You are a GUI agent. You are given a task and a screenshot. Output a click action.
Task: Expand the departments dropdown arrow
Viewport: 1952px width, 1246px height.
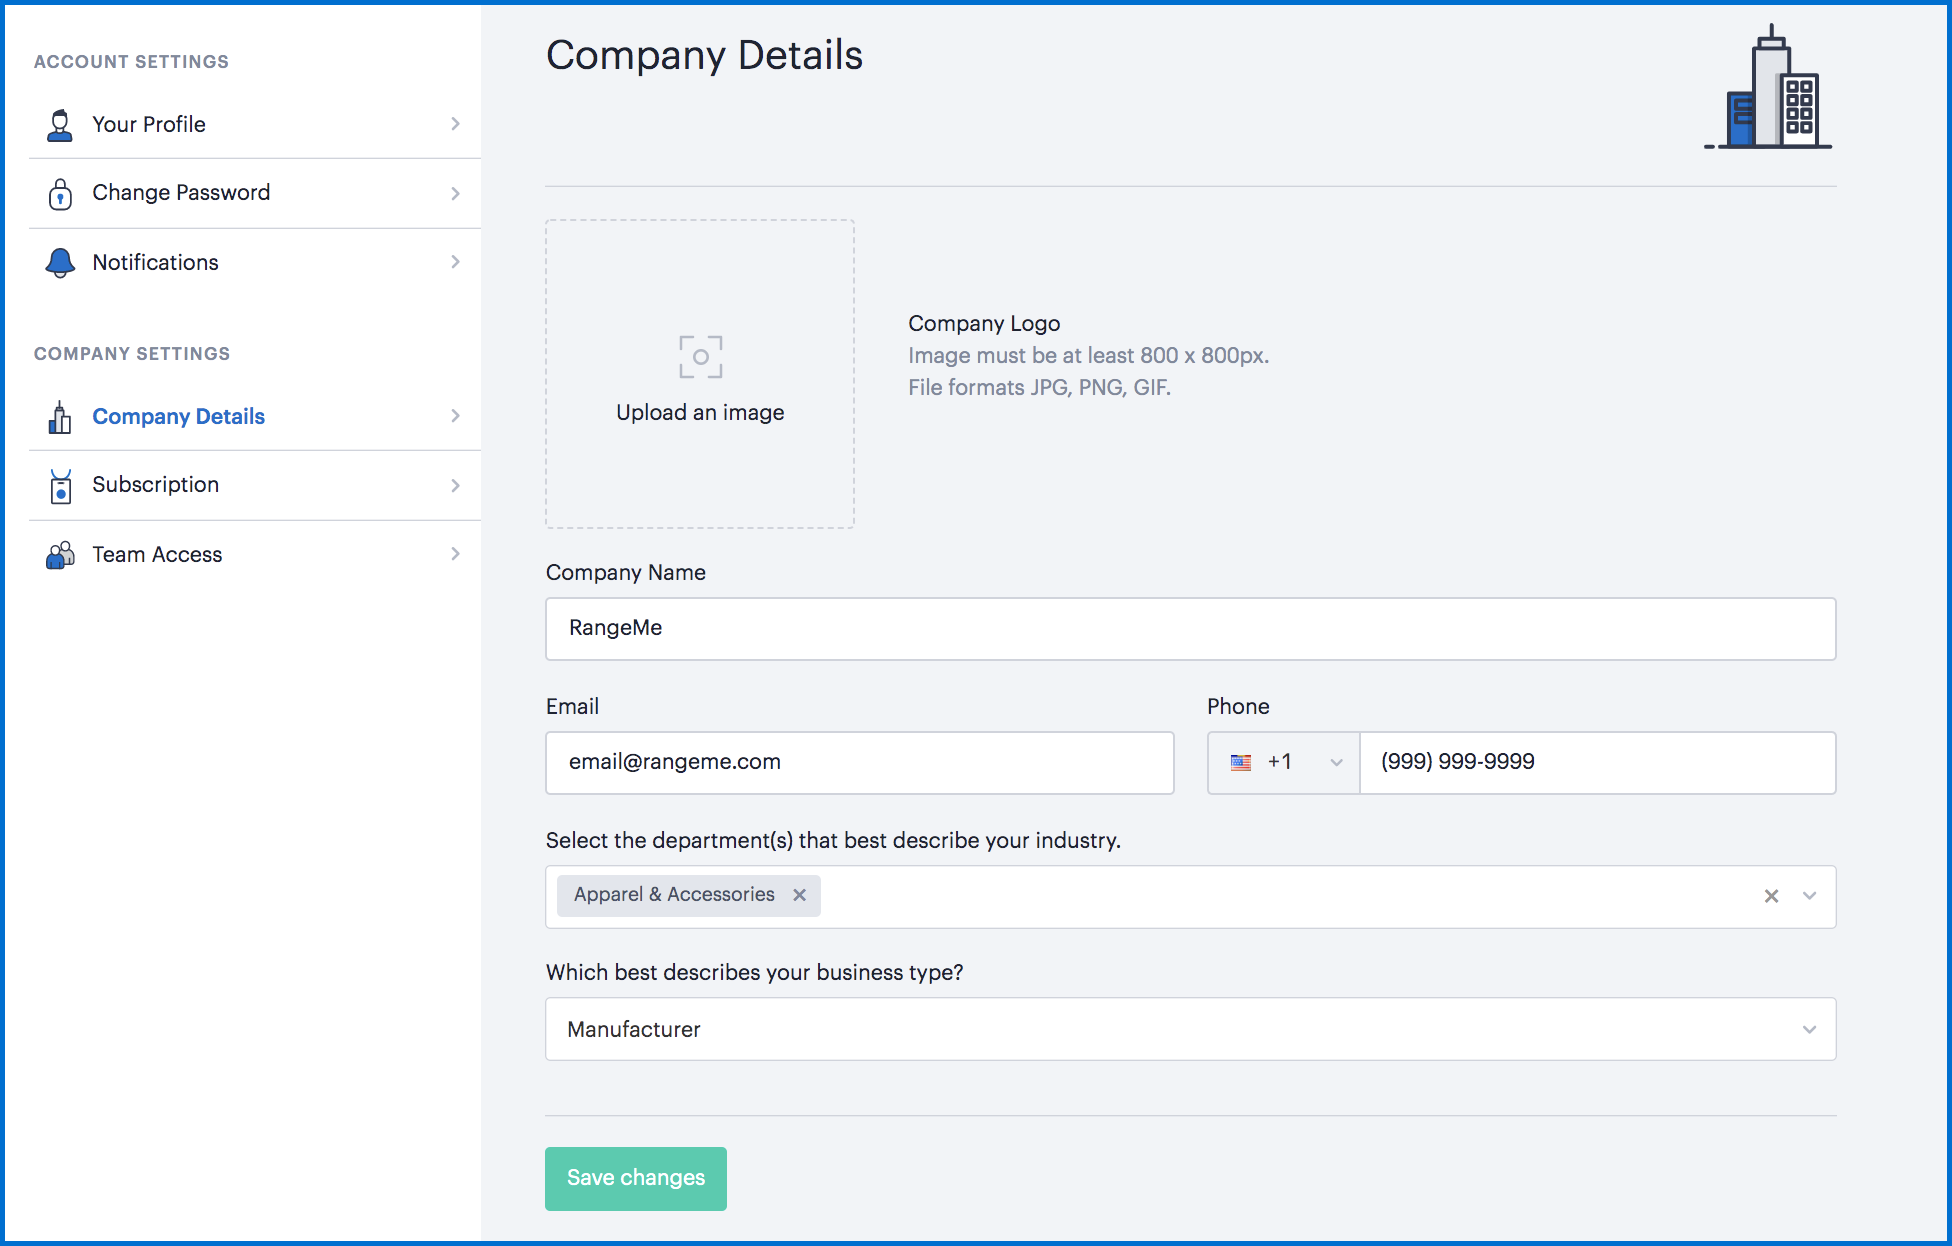1809,896
